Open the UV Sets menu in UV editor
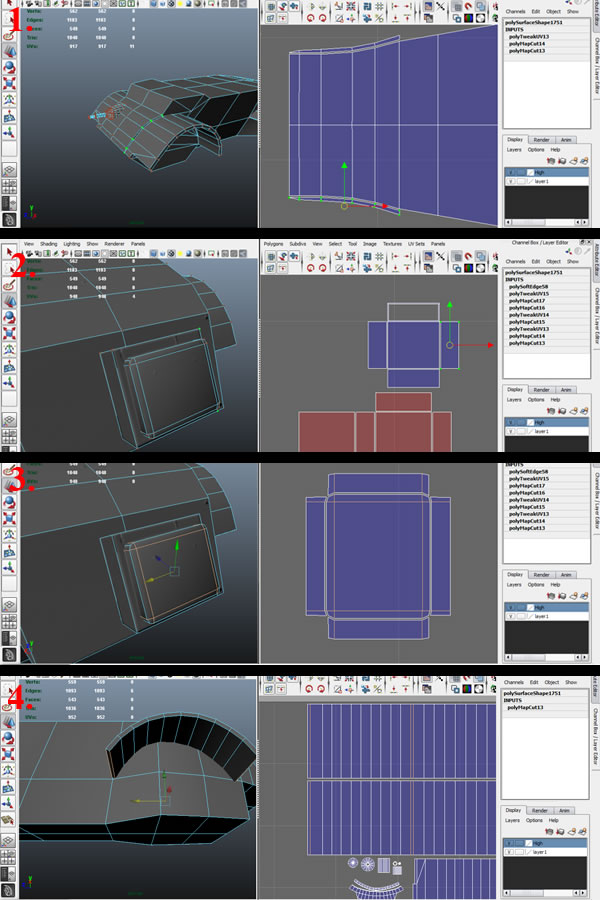The width and height of the screenshot is (600, 900). click(416, 244)
